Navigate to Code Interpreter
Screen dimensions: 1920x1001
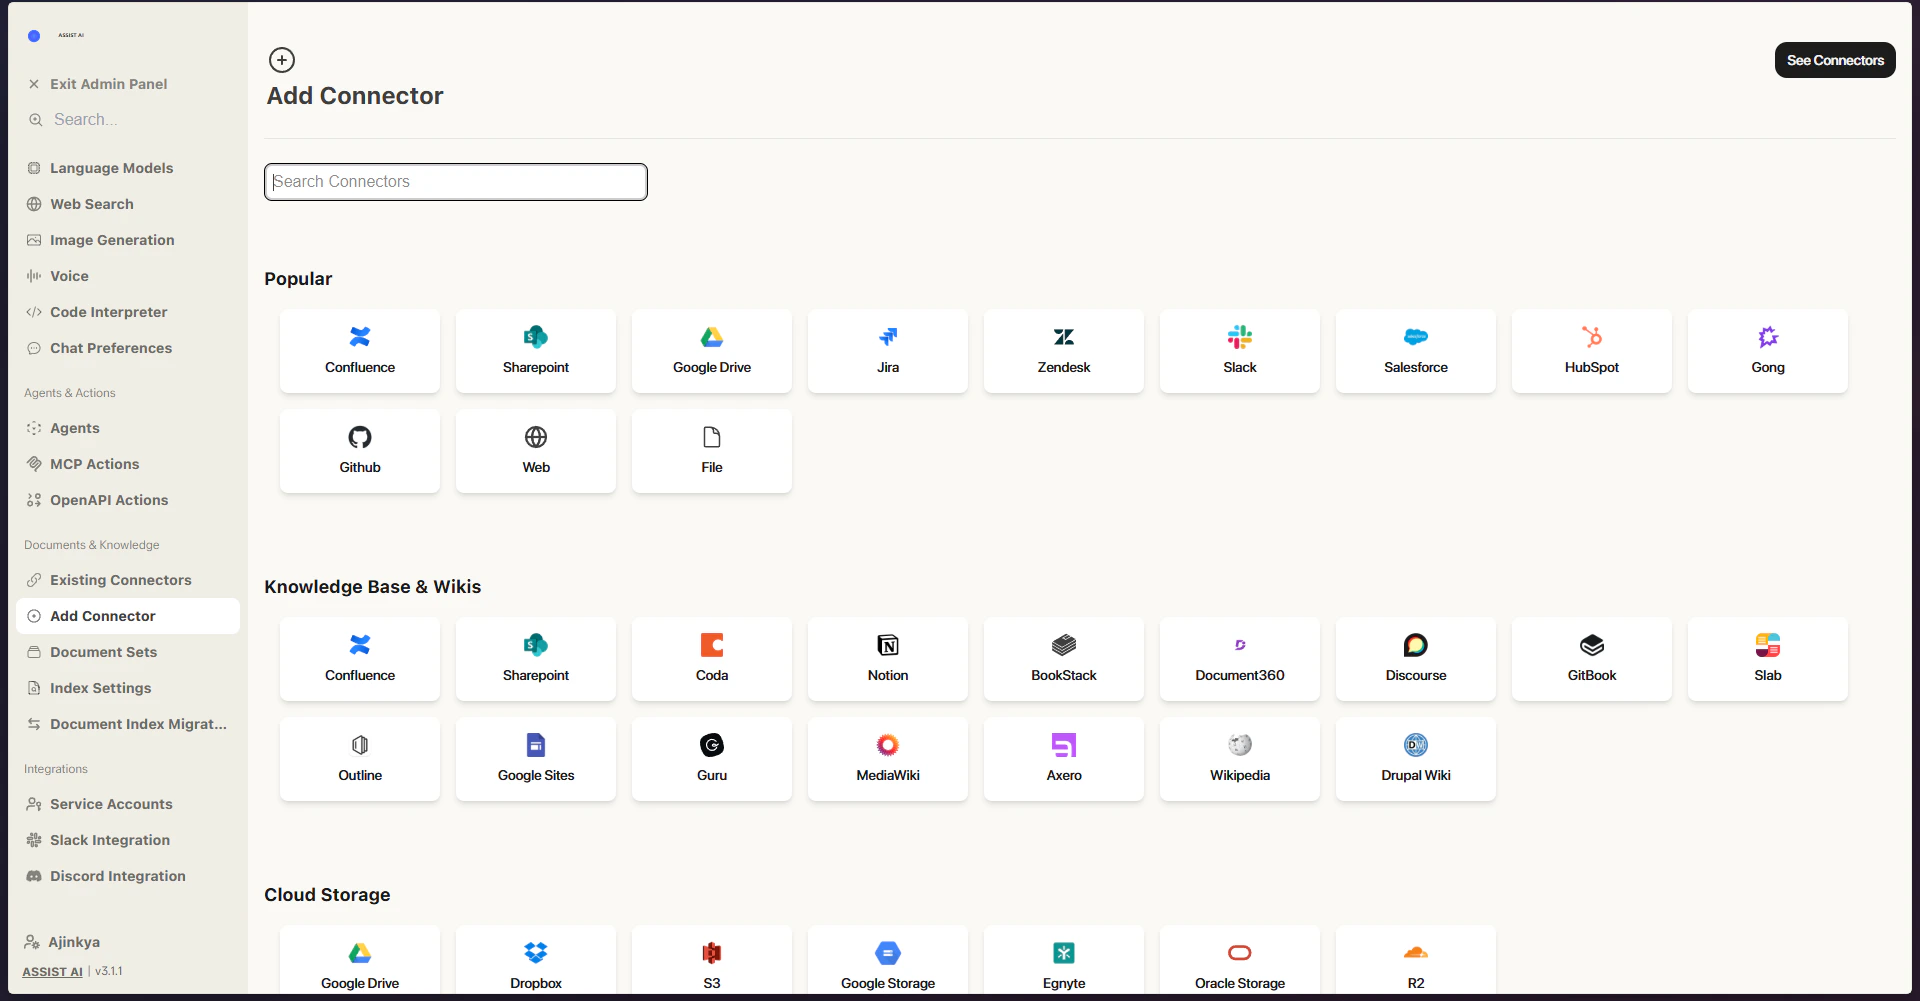128,312
